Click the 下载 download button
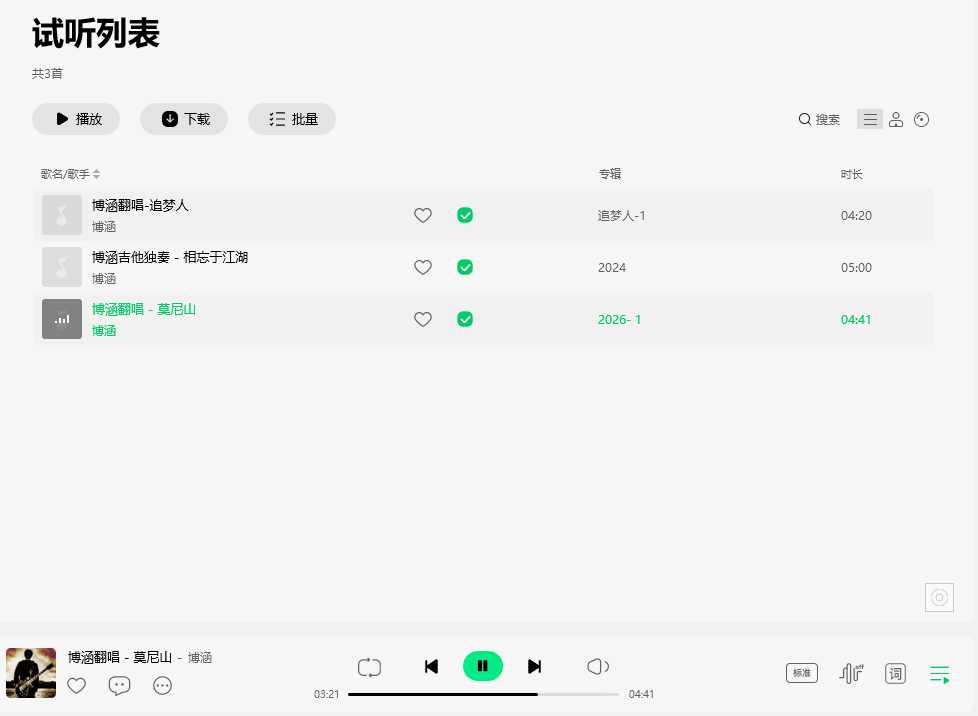The width and height of the screenshot is (978, 716). 184,119
